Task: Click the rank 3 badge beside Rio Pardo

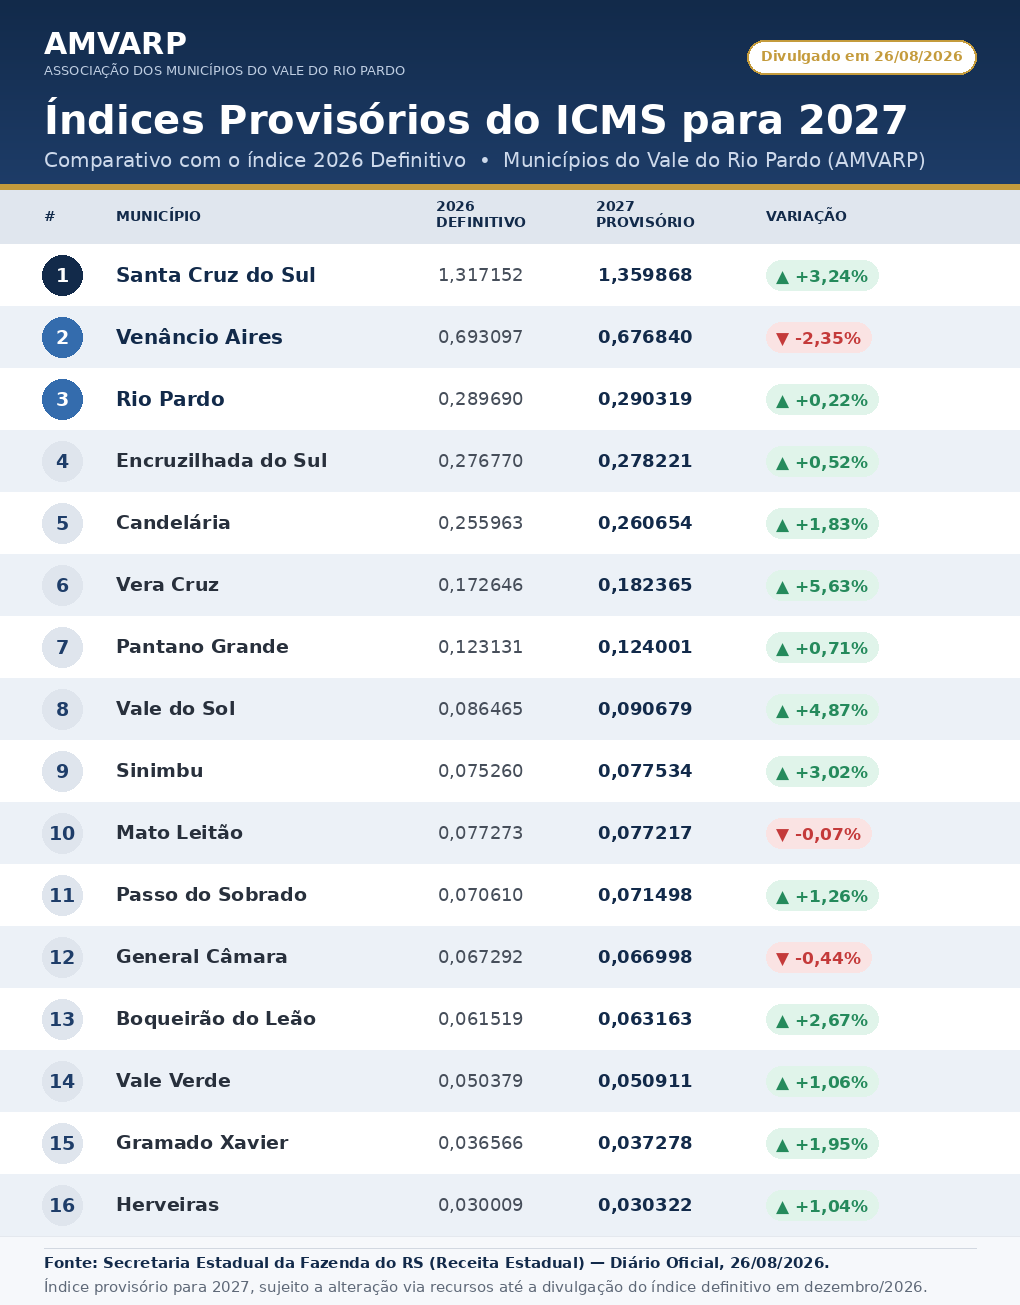Action: pos(62,399)
